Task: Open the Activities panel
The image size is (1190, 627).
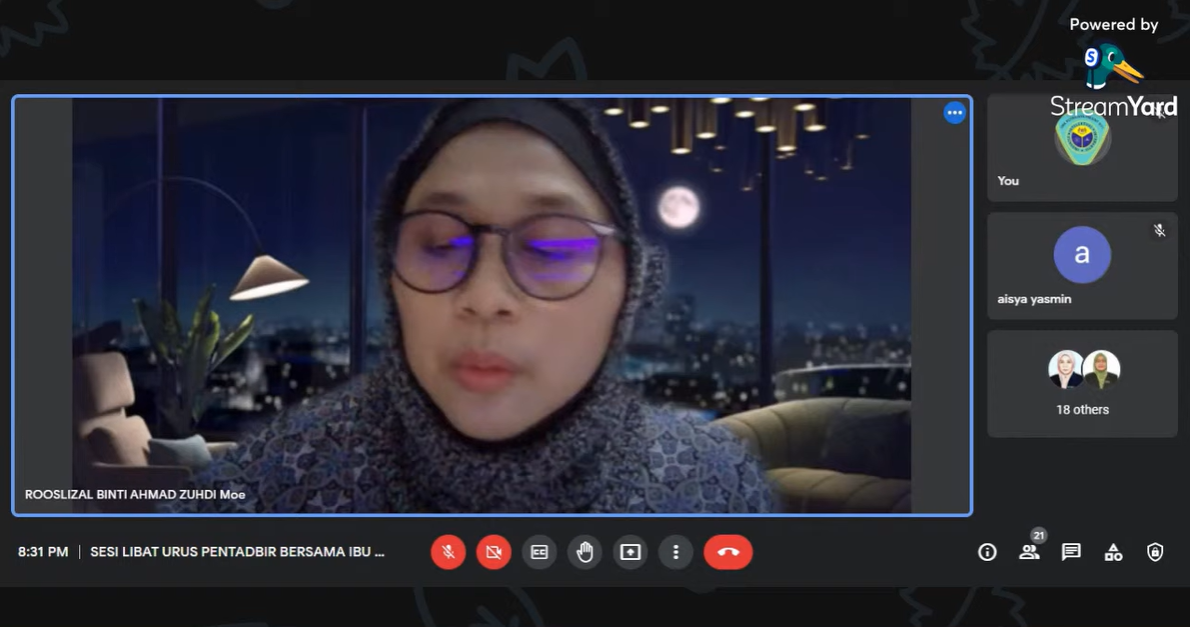Action: tap(1113, 552)
